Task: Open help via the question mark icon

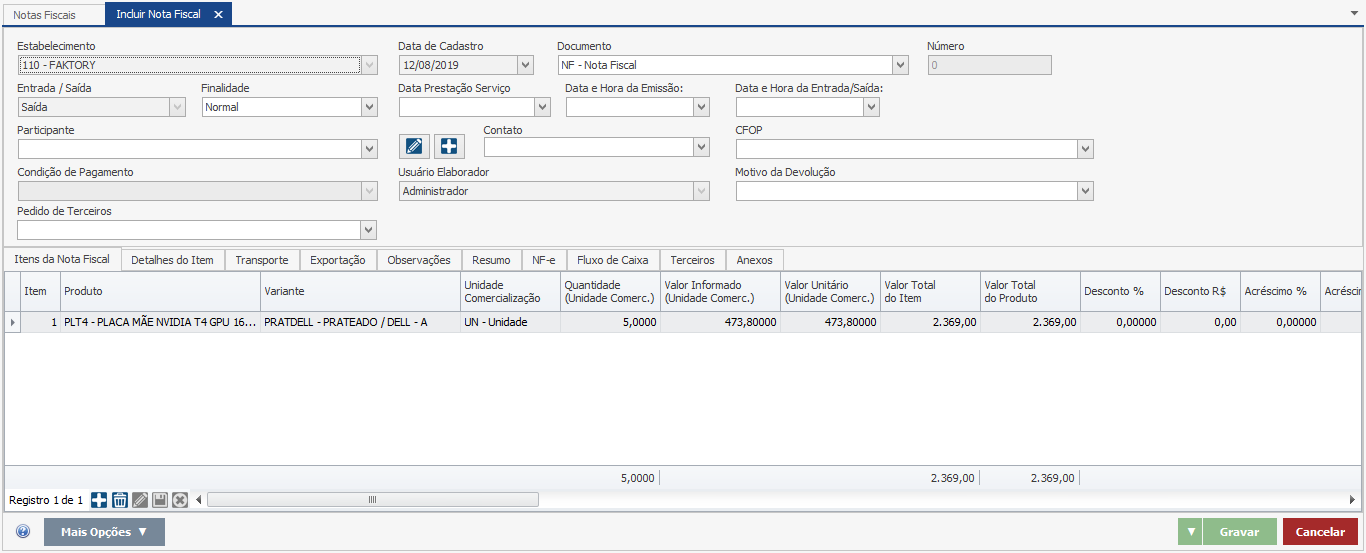Action: point(23,532)
